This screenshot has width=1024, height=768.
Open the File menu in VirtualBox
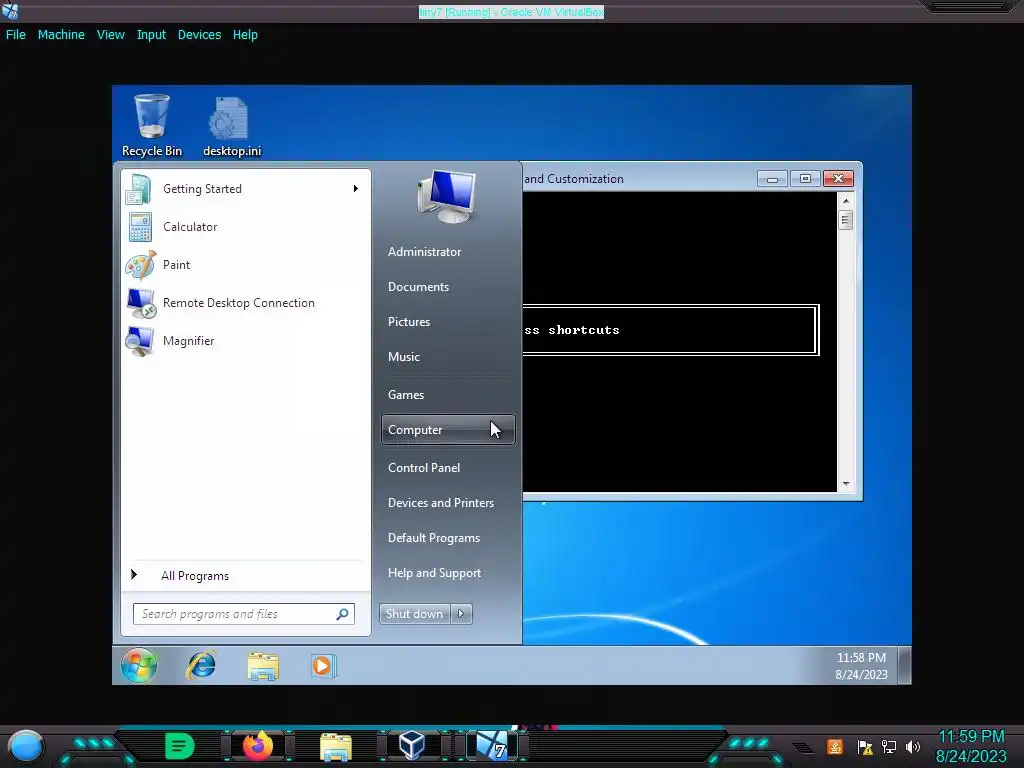click(x=16, y=35)
